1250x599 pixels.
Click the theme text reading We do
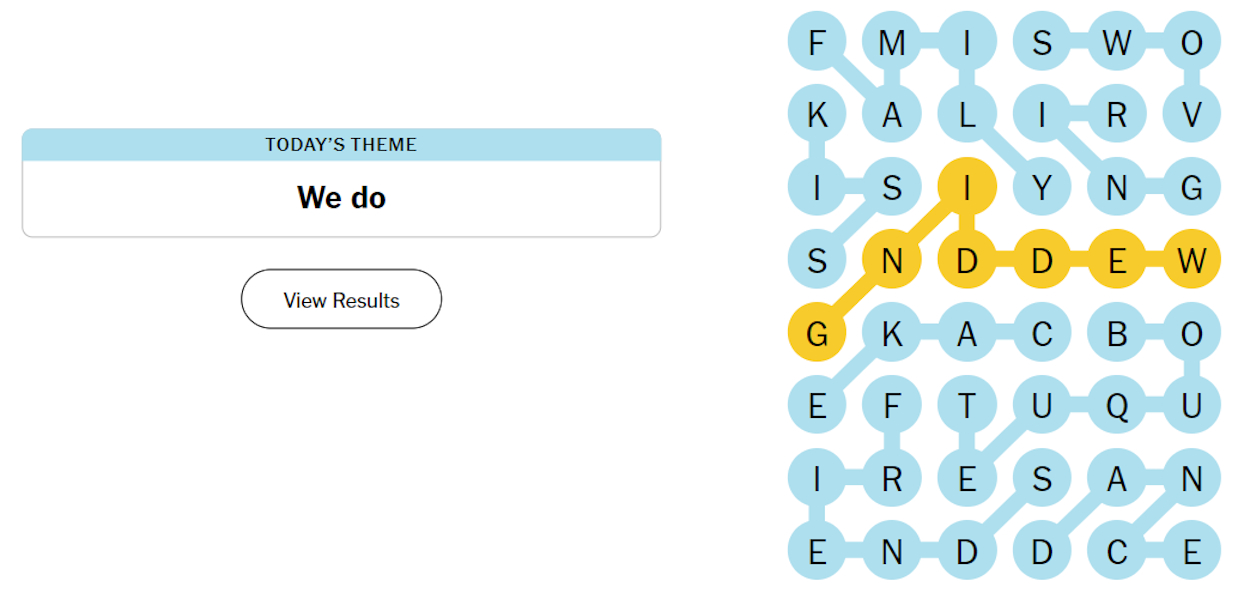click(x=341, y=197)
